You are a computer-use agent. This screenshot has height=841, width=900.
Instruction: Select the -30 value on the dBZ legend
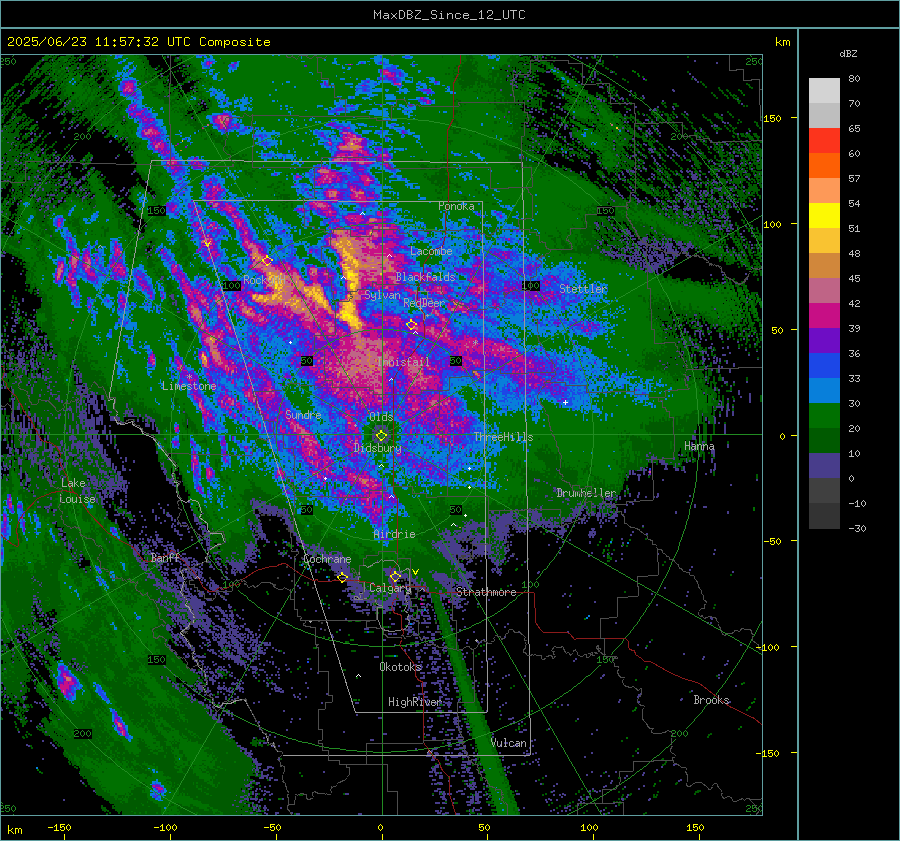coord(857,528)
